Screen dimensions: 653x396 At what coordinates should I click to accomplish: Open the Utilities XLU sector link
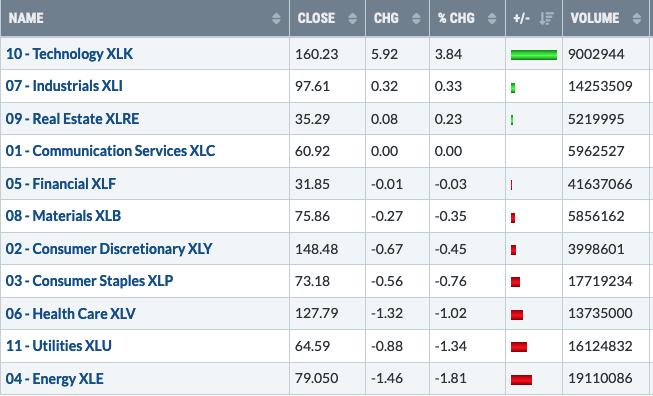click(x=59, y=346)
